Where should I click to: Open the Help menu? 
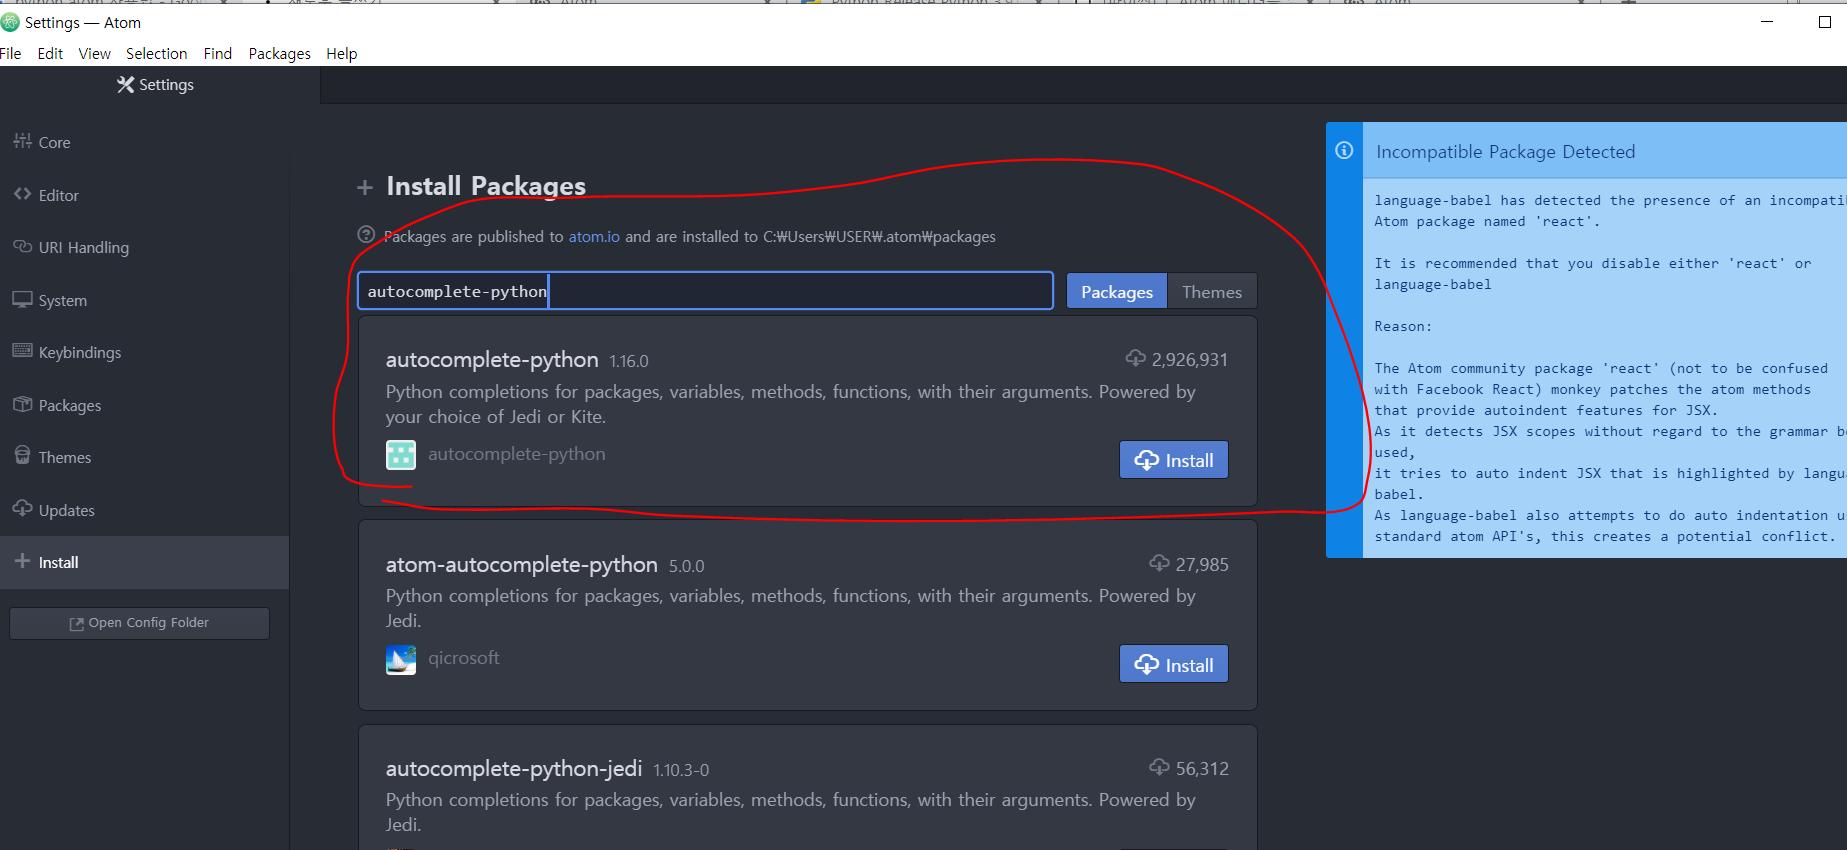tap(341, 54)
